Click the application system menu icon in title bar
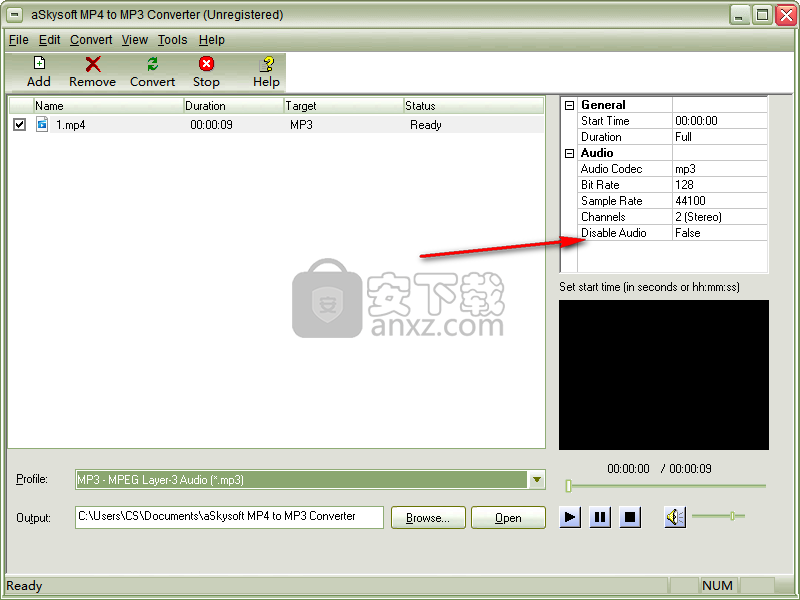Viewport: 800px width, 600px height. (x=15, y=15)
